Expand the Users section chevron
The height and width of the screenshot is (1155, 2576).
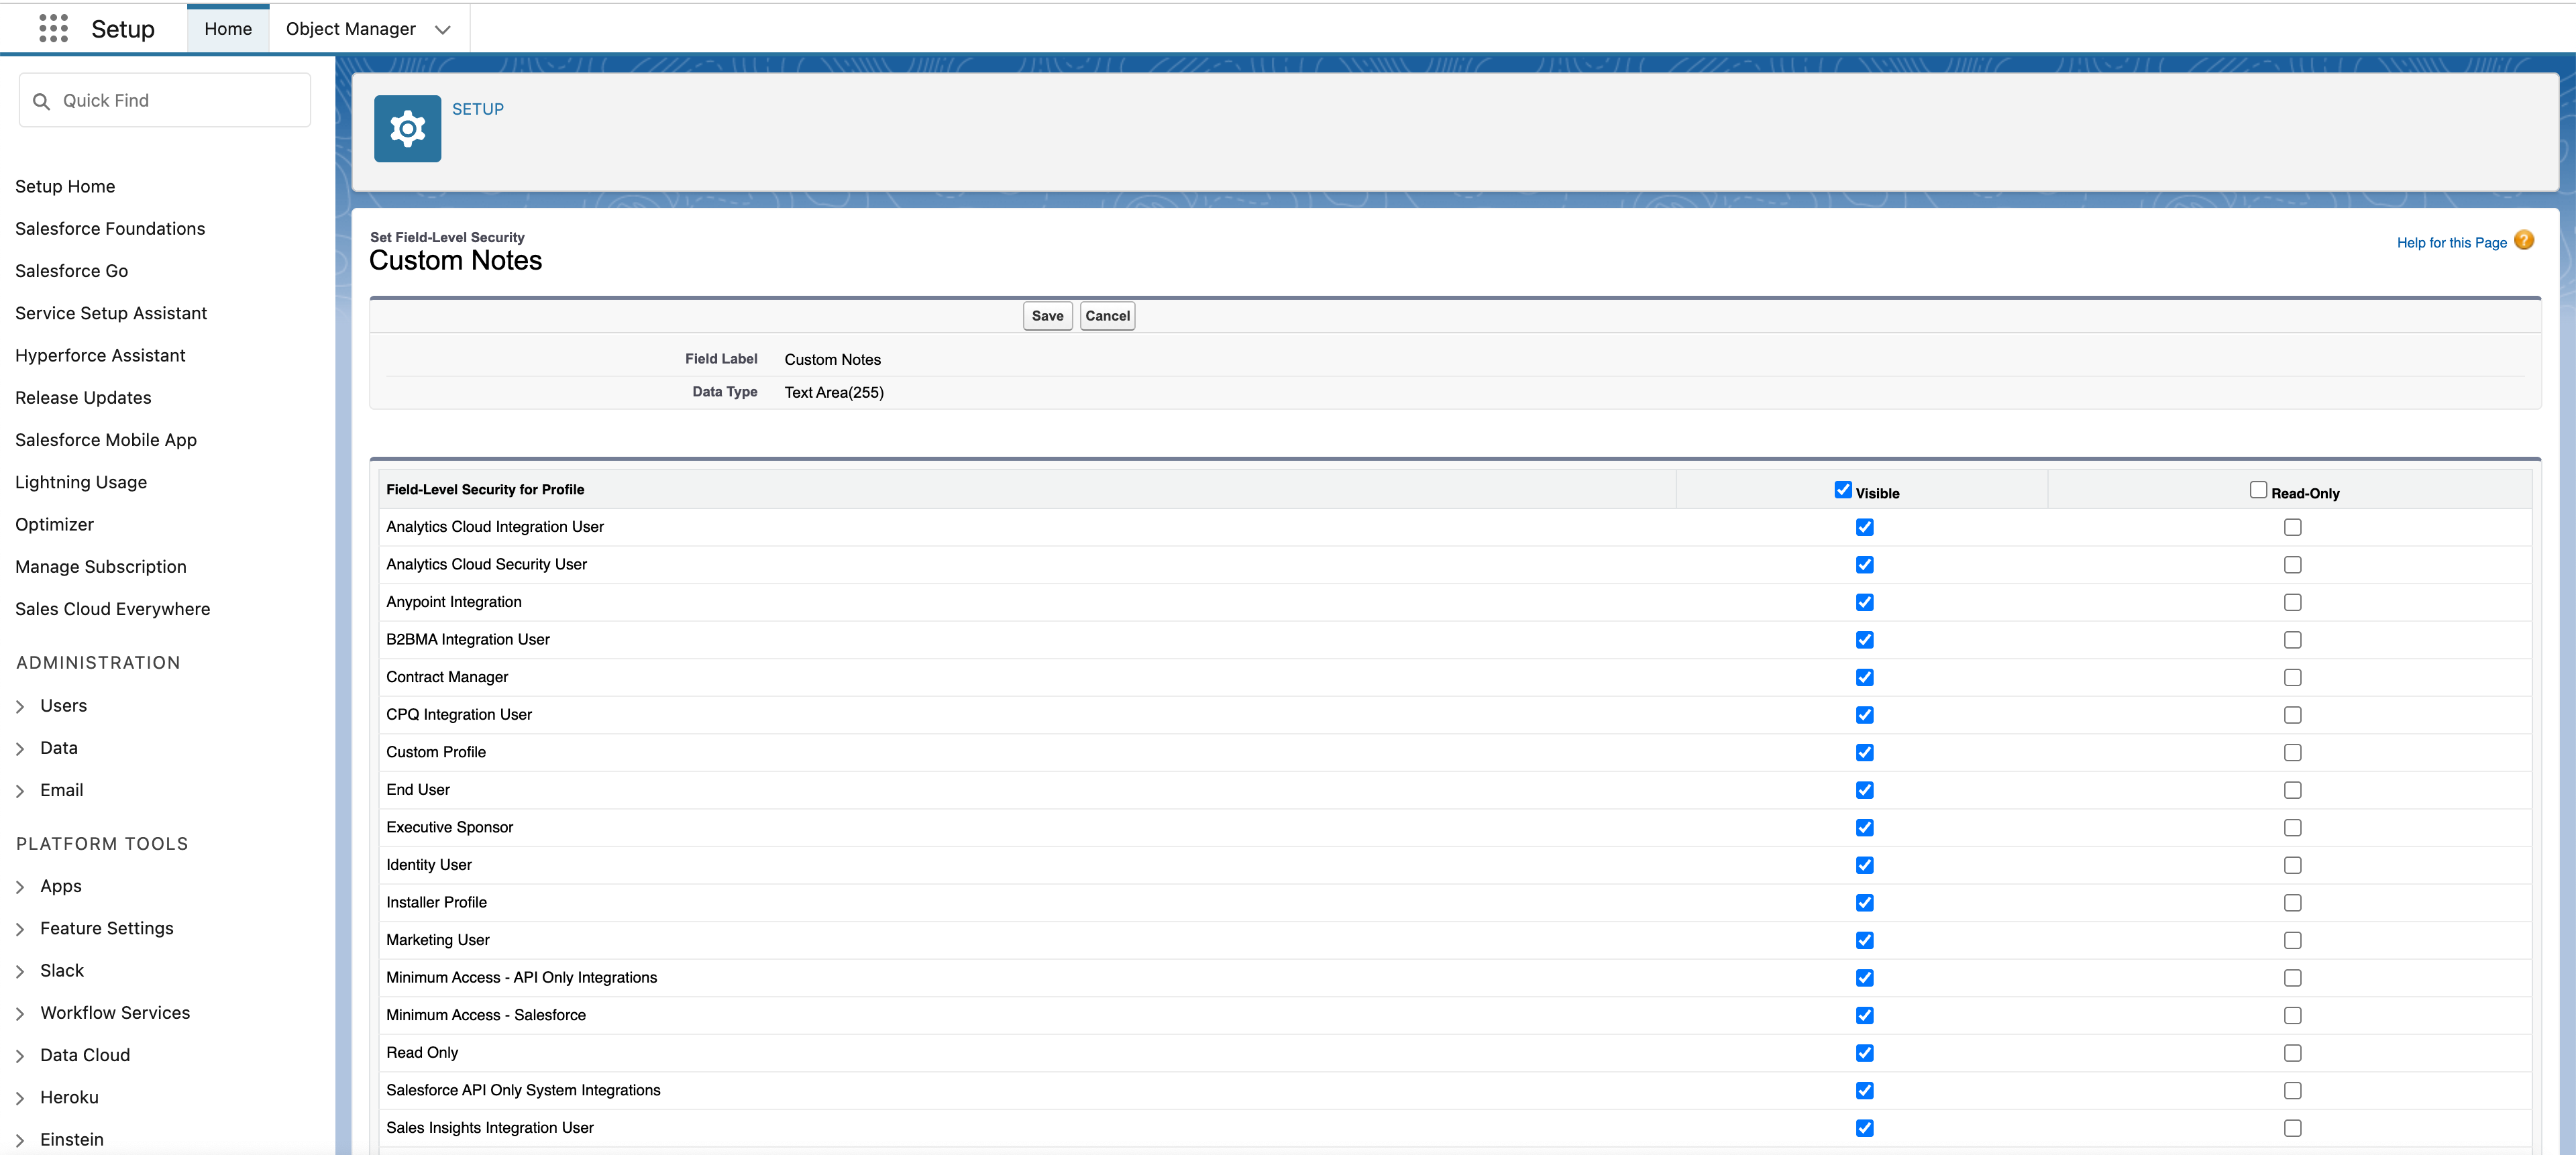click(x=20, y=707)
